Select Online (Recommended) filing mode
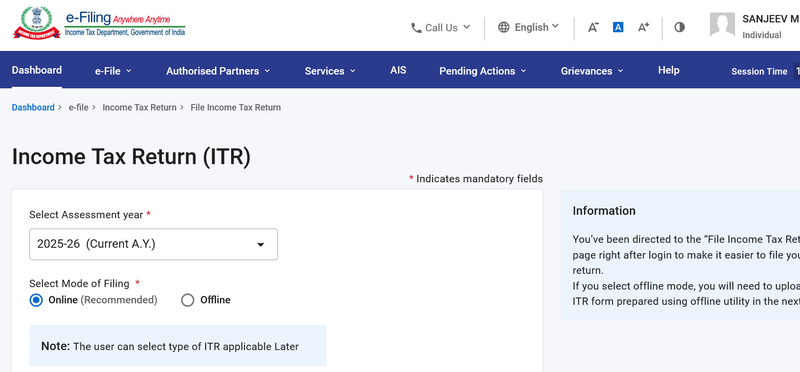Viewport: 800px width, 372px height. point(36,300)
